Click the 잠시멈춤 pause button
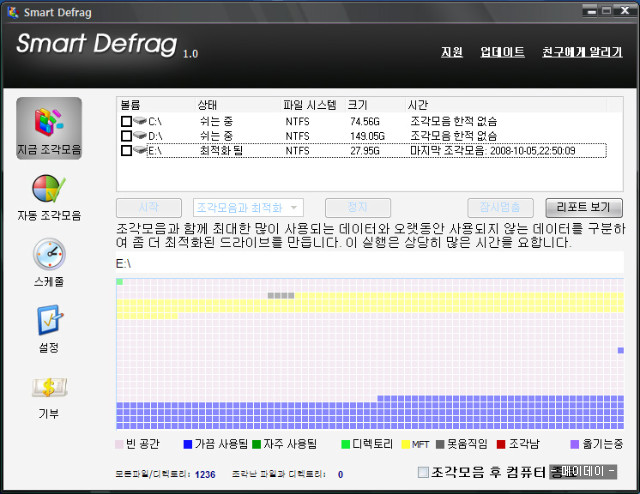This screenshot has width=640, height=494. click(x=500, y=208)
